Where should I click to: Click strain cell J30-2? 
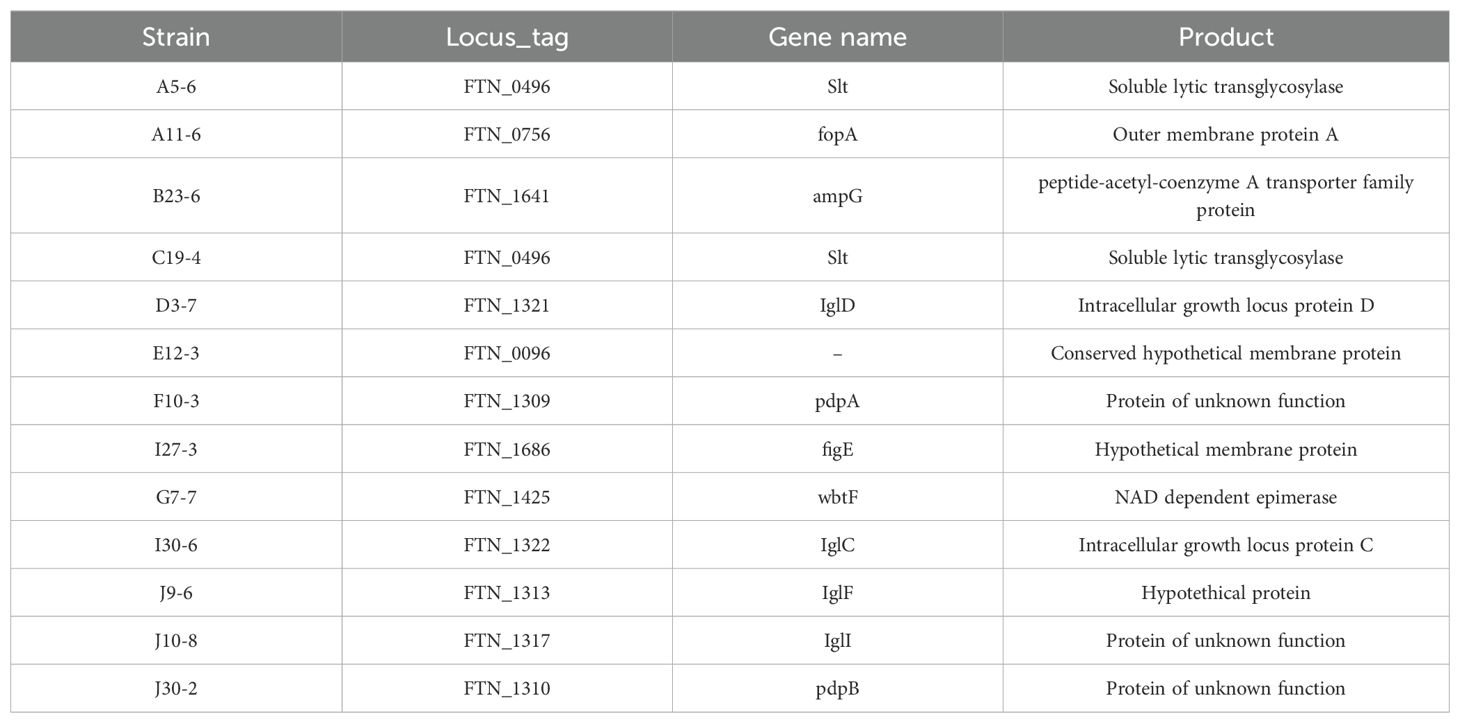176,689
